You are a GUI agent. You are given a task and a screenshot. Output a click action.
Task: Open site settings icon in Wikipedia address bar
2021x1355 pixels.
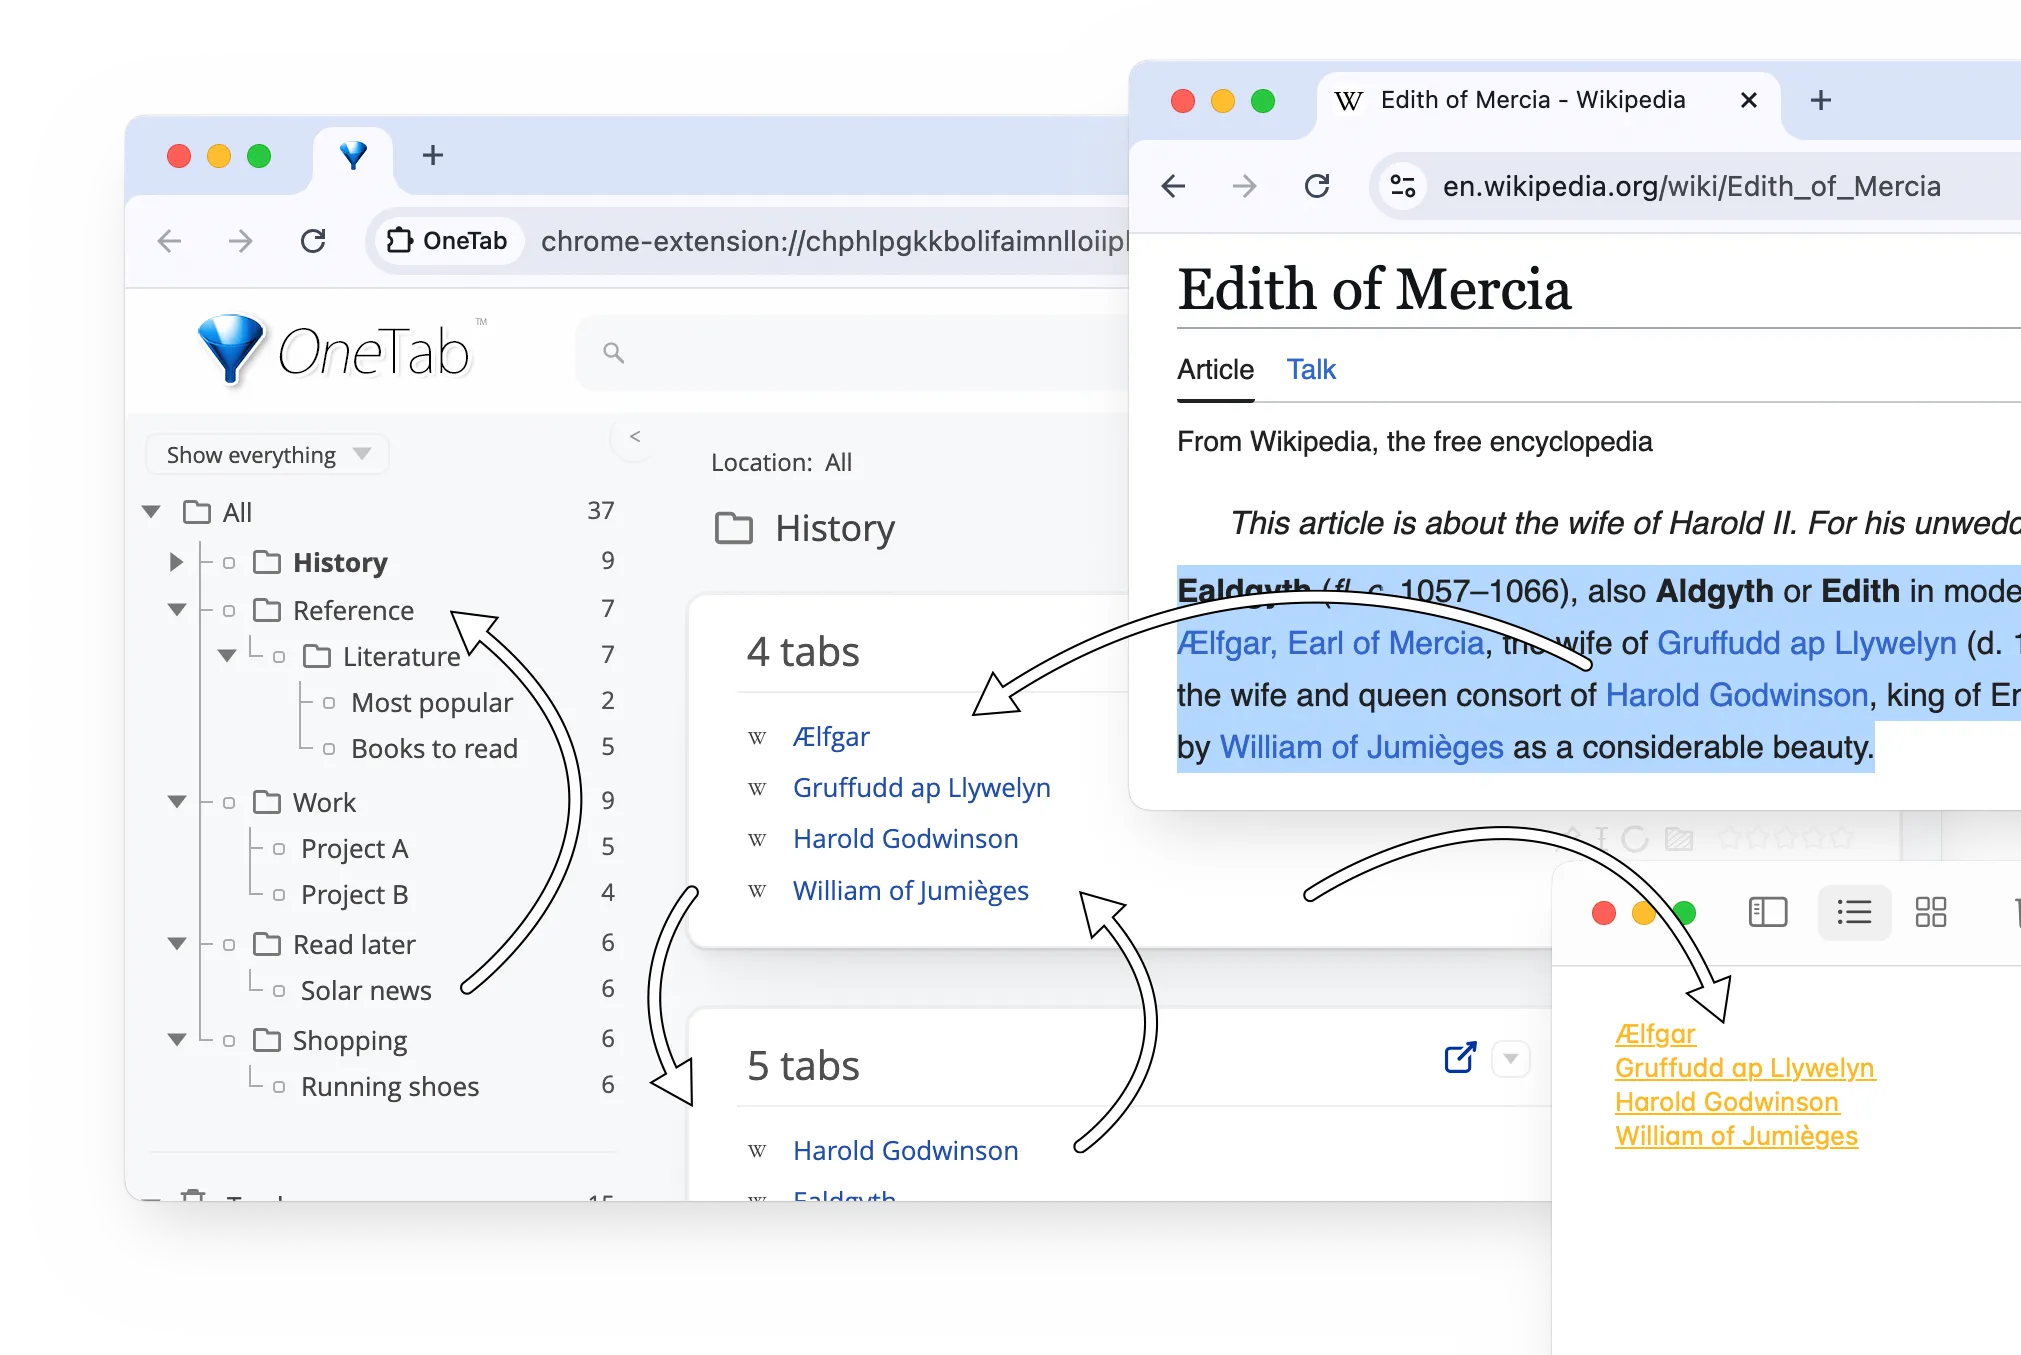1403,186
